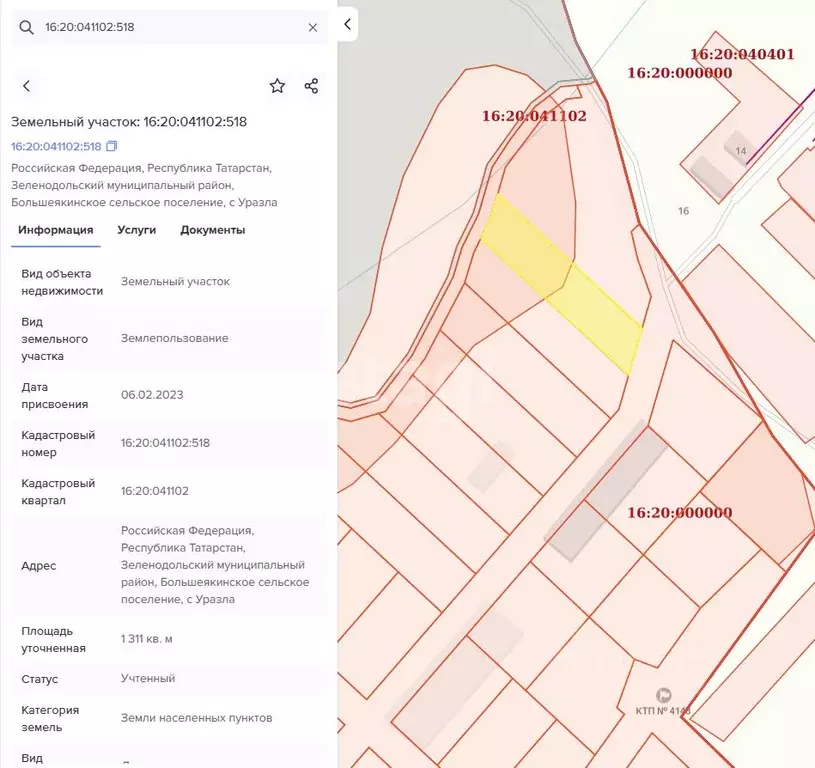815x768 pixels.
Task: Add the parcel to favorites with the star
Action: (x=277, y=86)
